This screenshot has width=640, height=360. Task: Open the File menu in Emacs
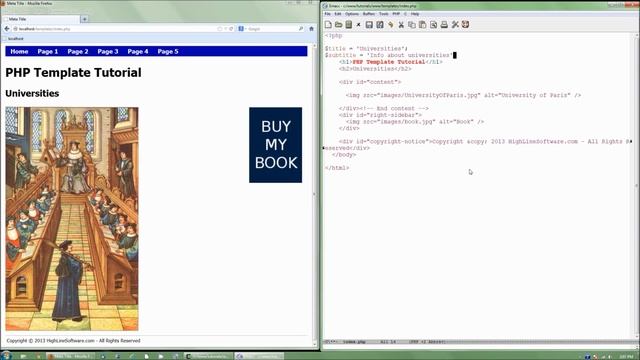(327, 14)
